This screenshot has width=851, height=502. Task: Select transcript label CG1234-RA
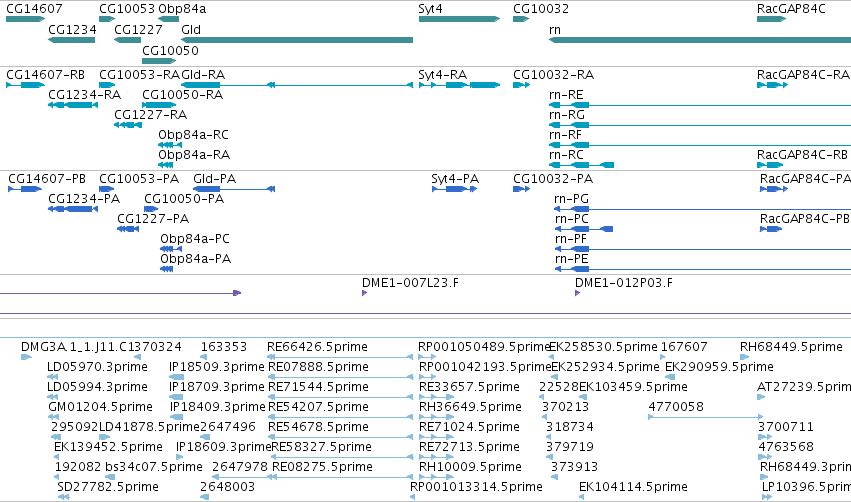85,94
